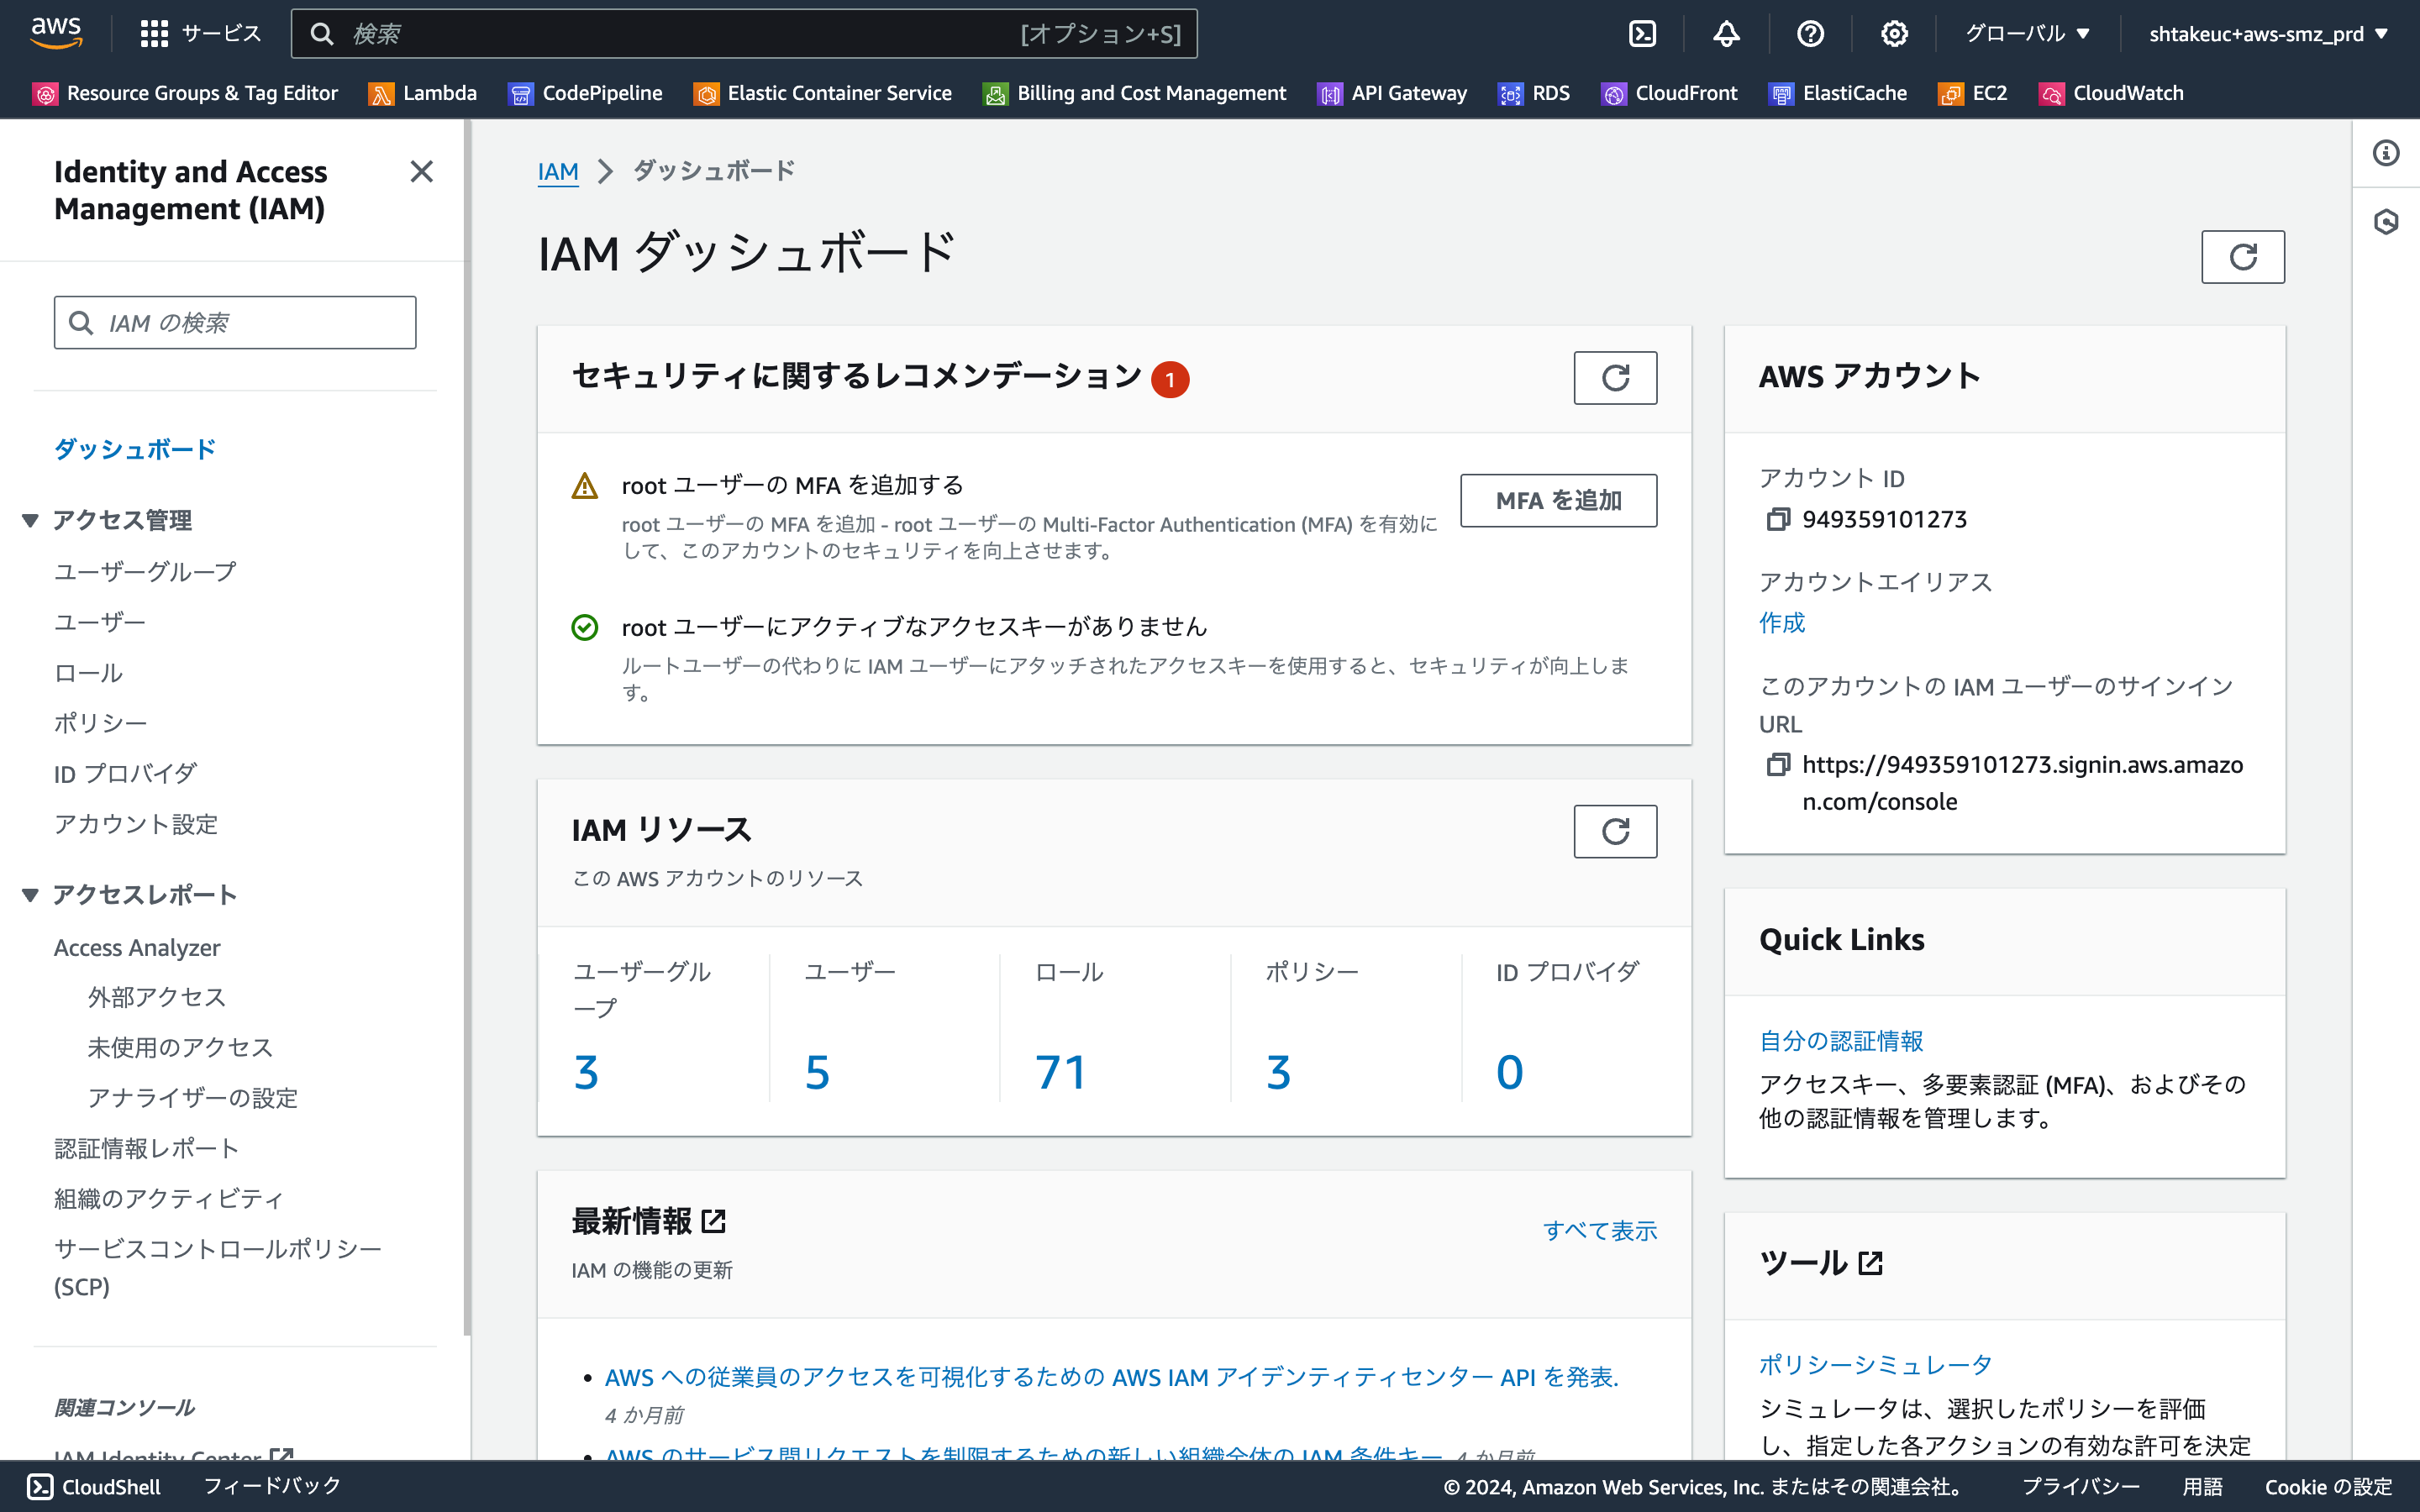
Task: Open the ID providers count 0
Action: click(1510, 1072)
